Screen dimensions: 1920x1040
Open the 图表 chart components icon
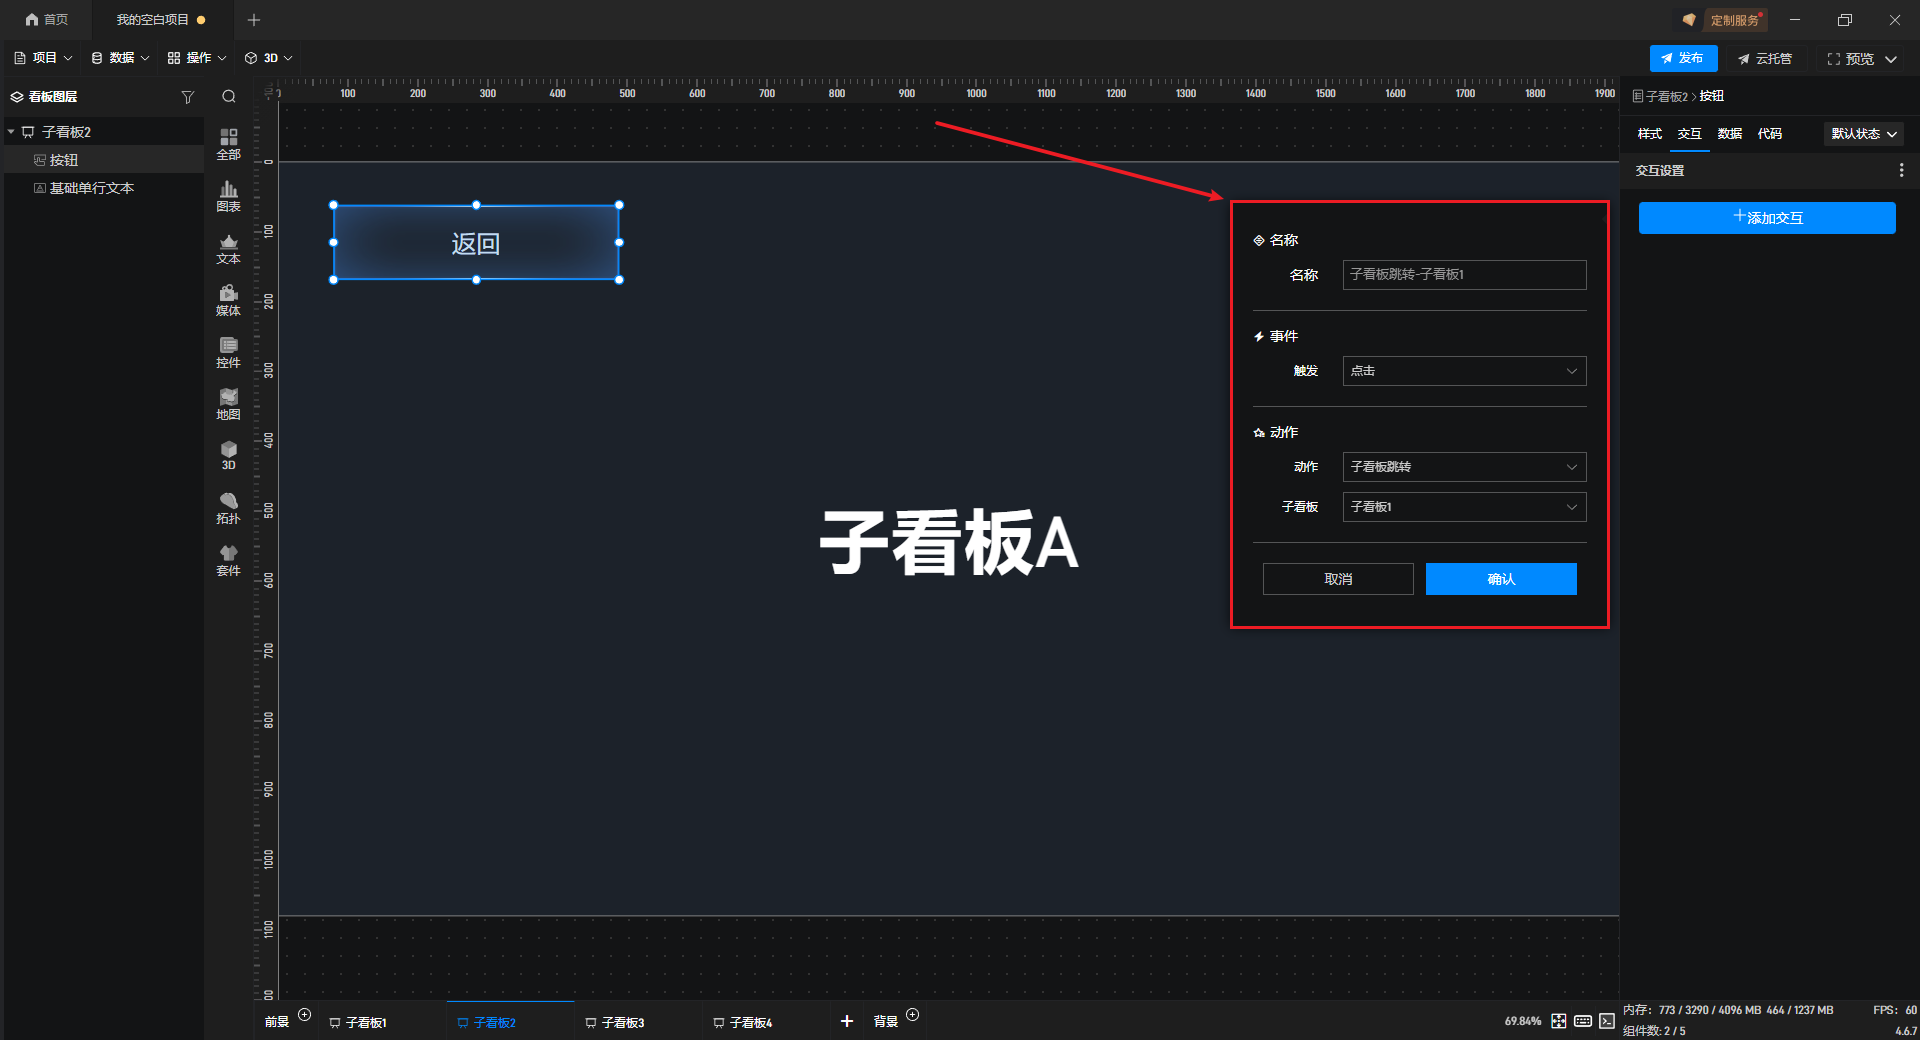pos(228,195)
